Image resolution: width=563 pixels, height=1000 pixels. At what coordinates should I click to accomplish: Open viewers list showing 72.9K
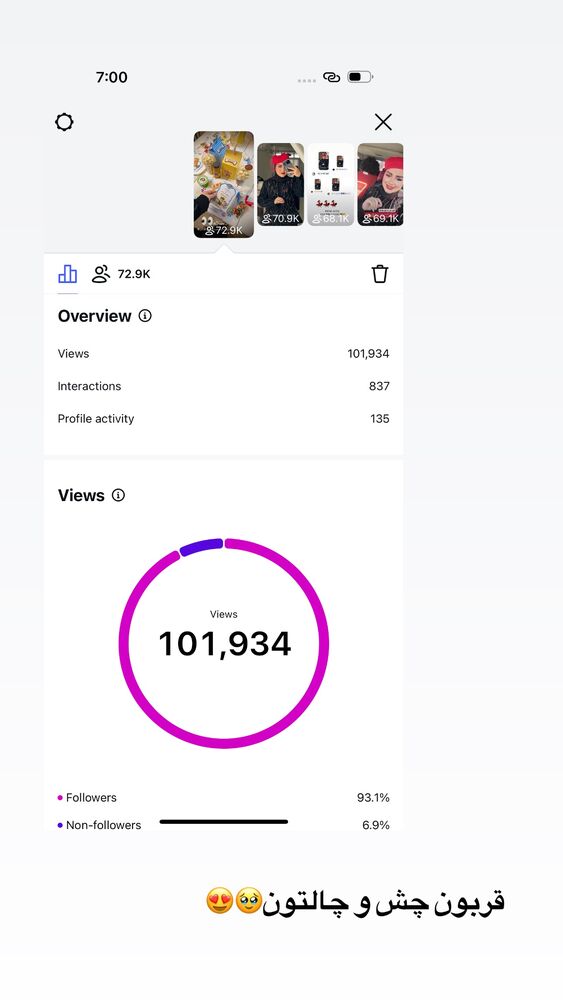click(121, 274)
